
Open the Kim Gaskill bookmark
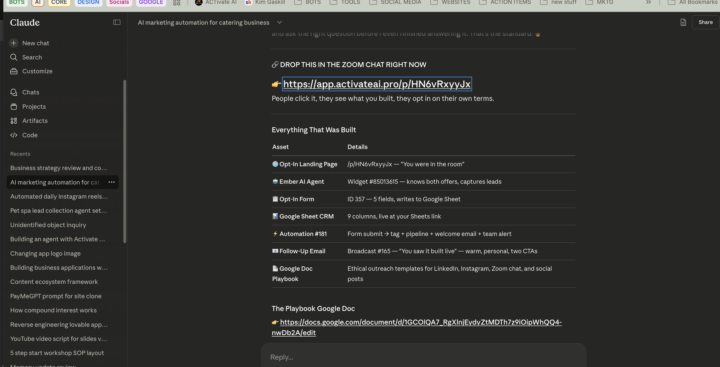(x=265, y=2)
